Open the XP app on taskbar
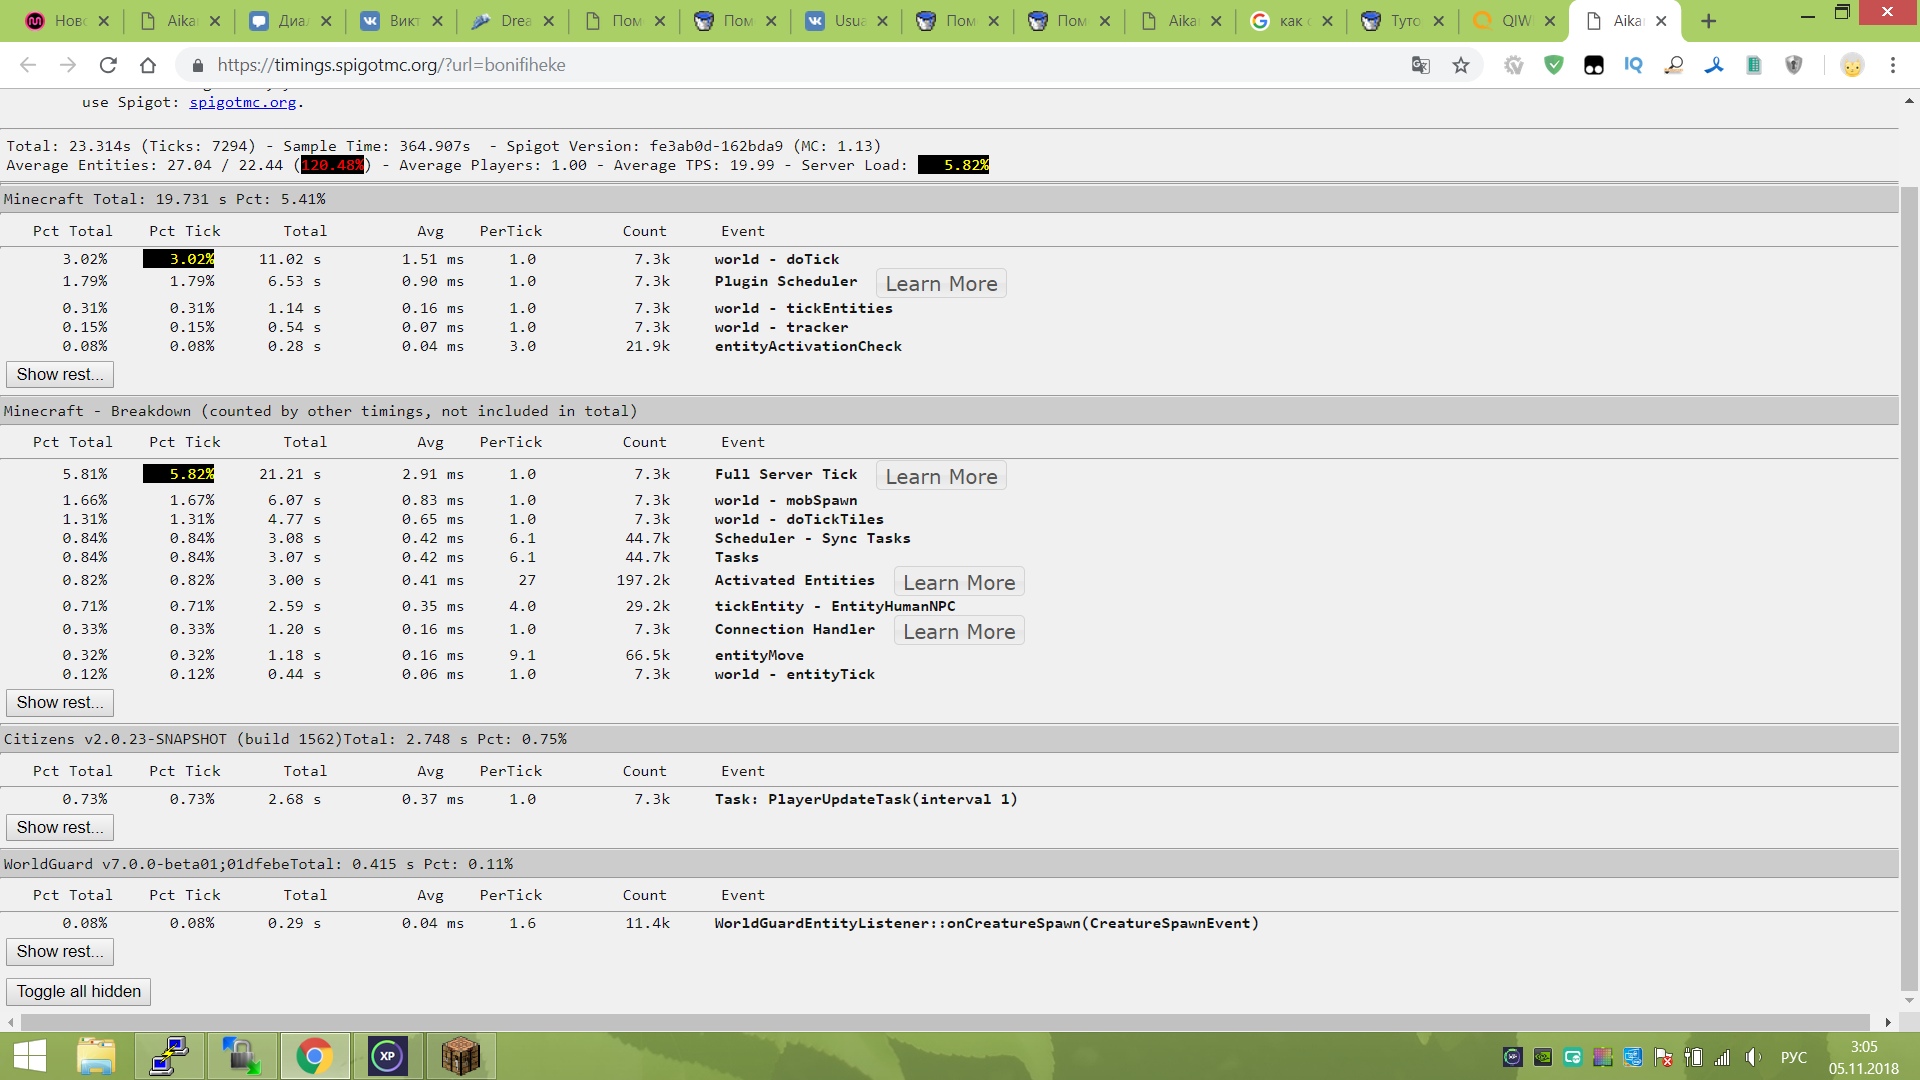This screenshot has width=1920, height=1080. [x=387, y=1056]
